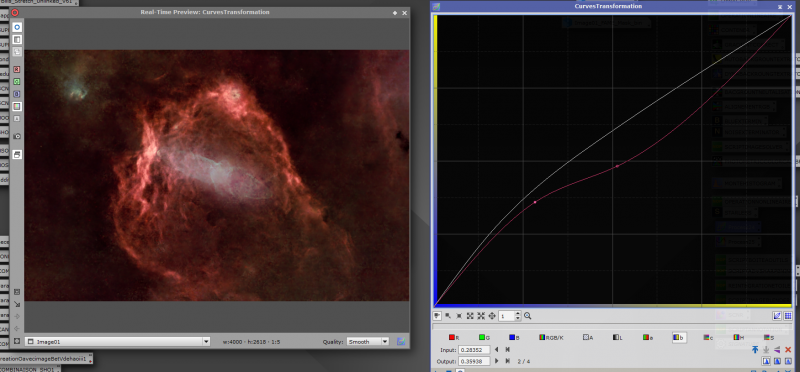
Task: Go to previous curve point
Action: pyautogui.click(x=496, y=350)
